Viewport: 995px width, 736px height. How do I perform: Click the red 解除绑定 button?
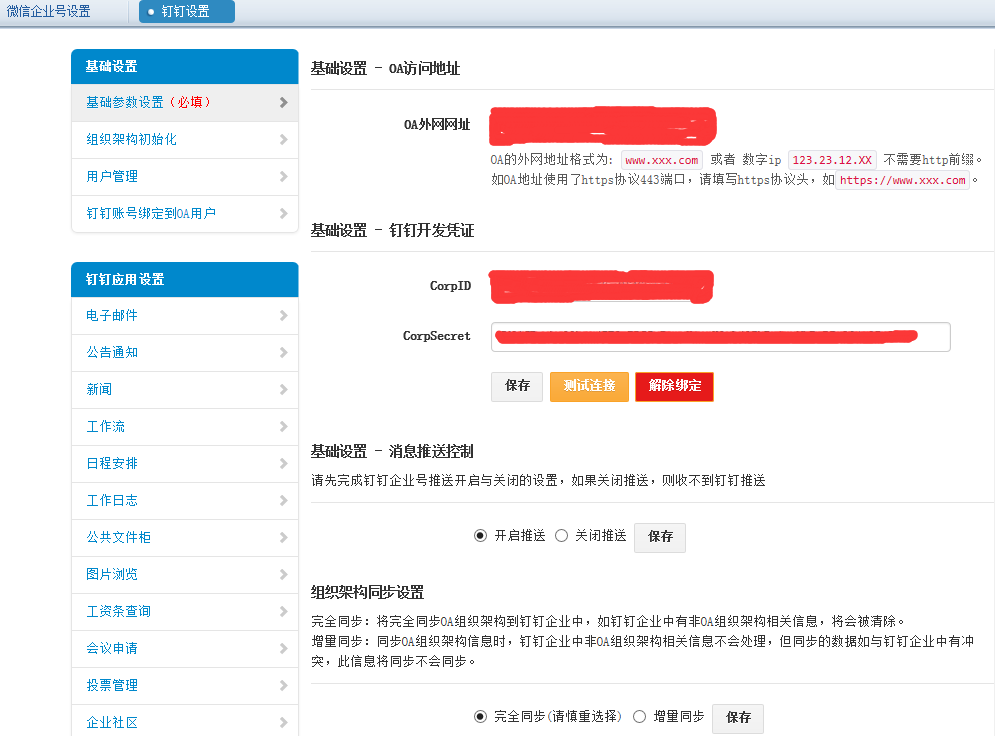(675, 386)
